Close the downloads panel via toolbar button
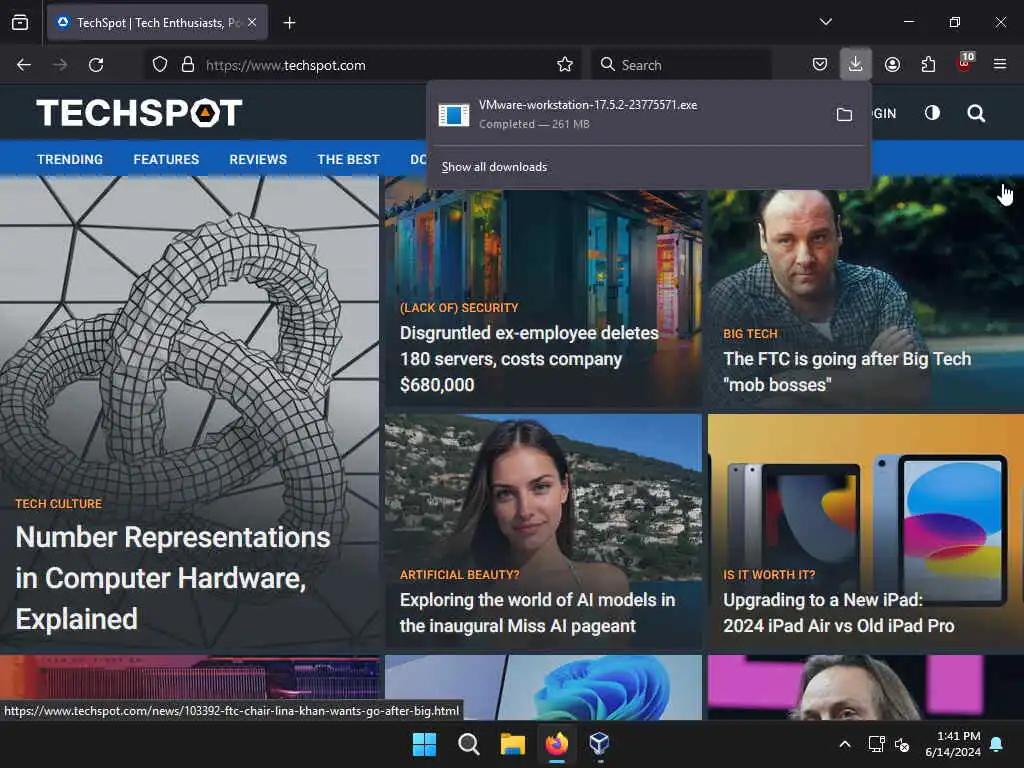1024x768 pixels. (856, 65)
